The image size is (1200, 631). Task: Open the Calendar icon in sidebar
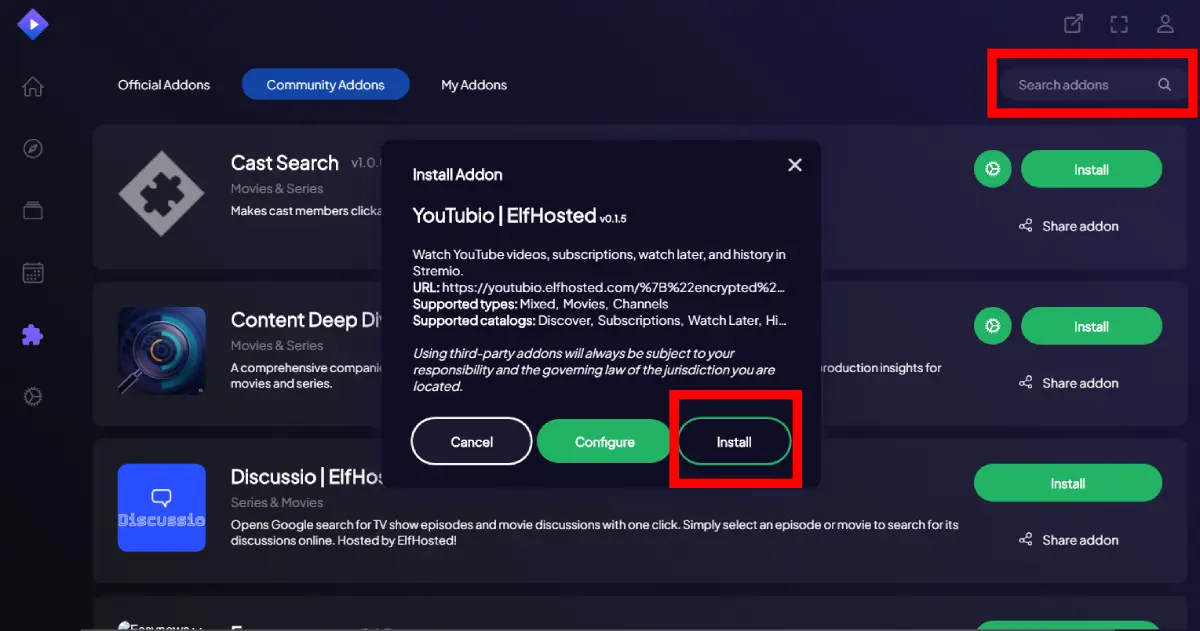pyautogui.click(x=33, y=272)
